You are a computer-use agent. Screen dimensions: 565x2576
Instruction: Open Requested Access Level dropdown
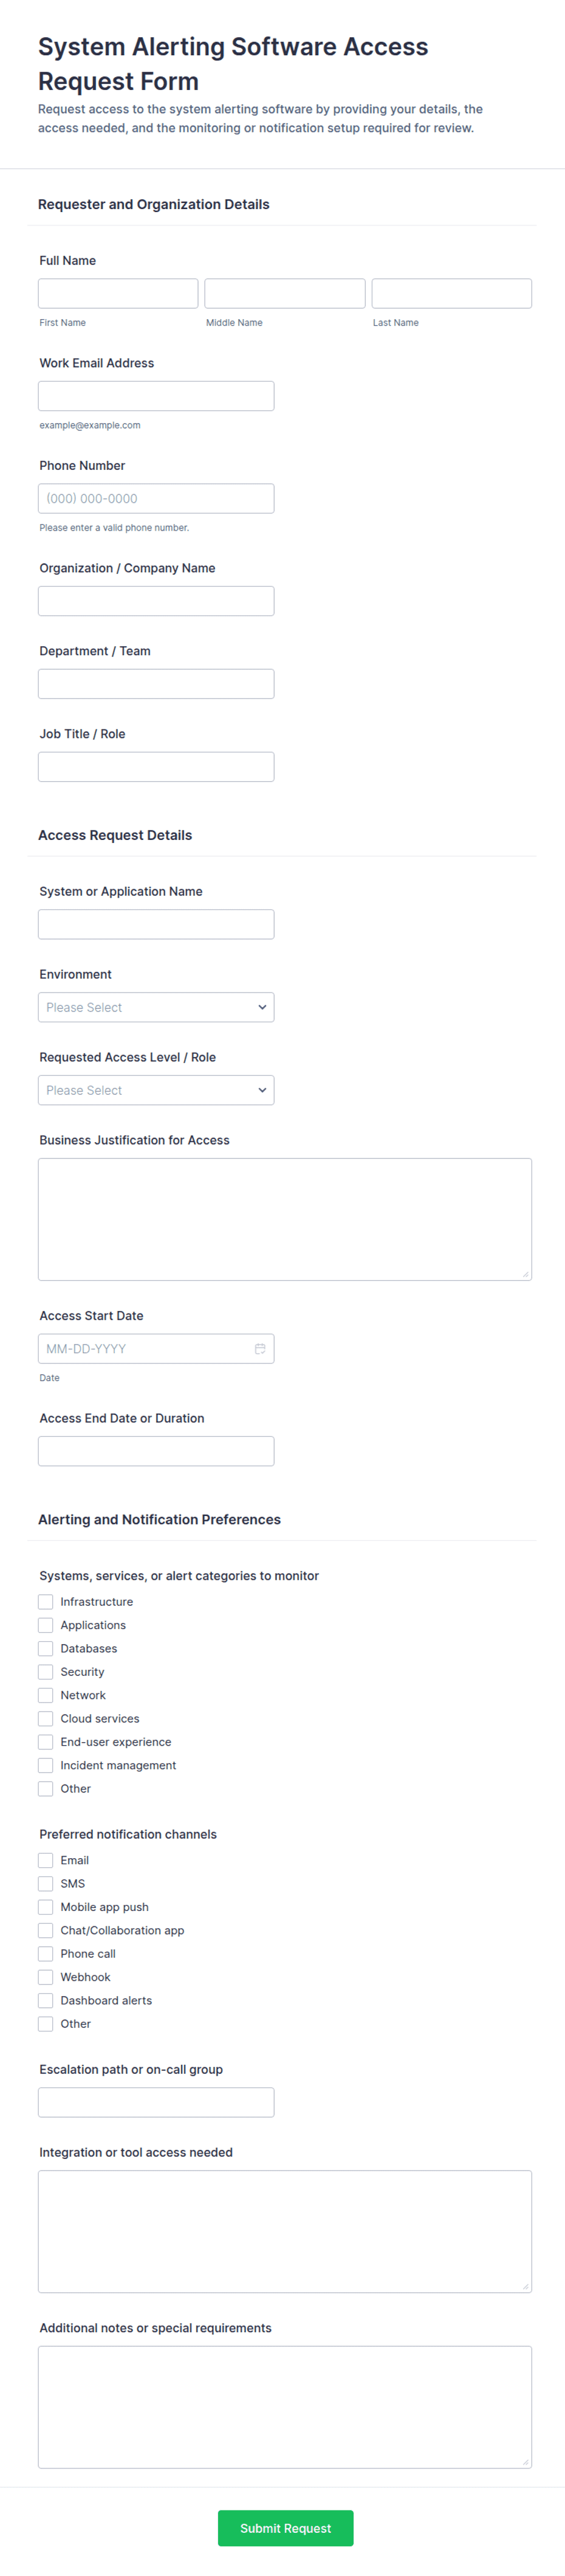pyautogui.click(x=156, y=1090)
